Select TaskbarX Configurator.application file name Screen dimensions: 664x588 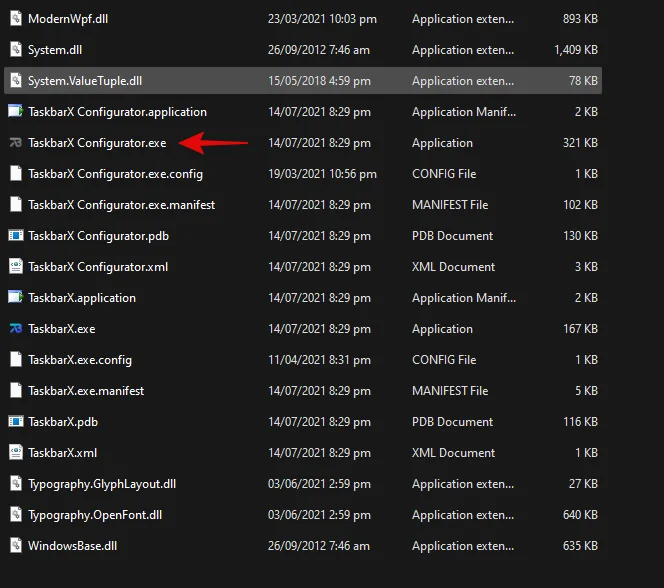tap(117, 112)
